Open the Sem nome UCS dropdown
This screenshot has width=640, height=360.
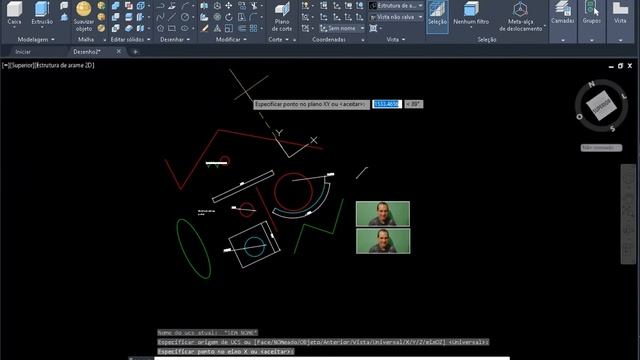(x=342, y=29)
